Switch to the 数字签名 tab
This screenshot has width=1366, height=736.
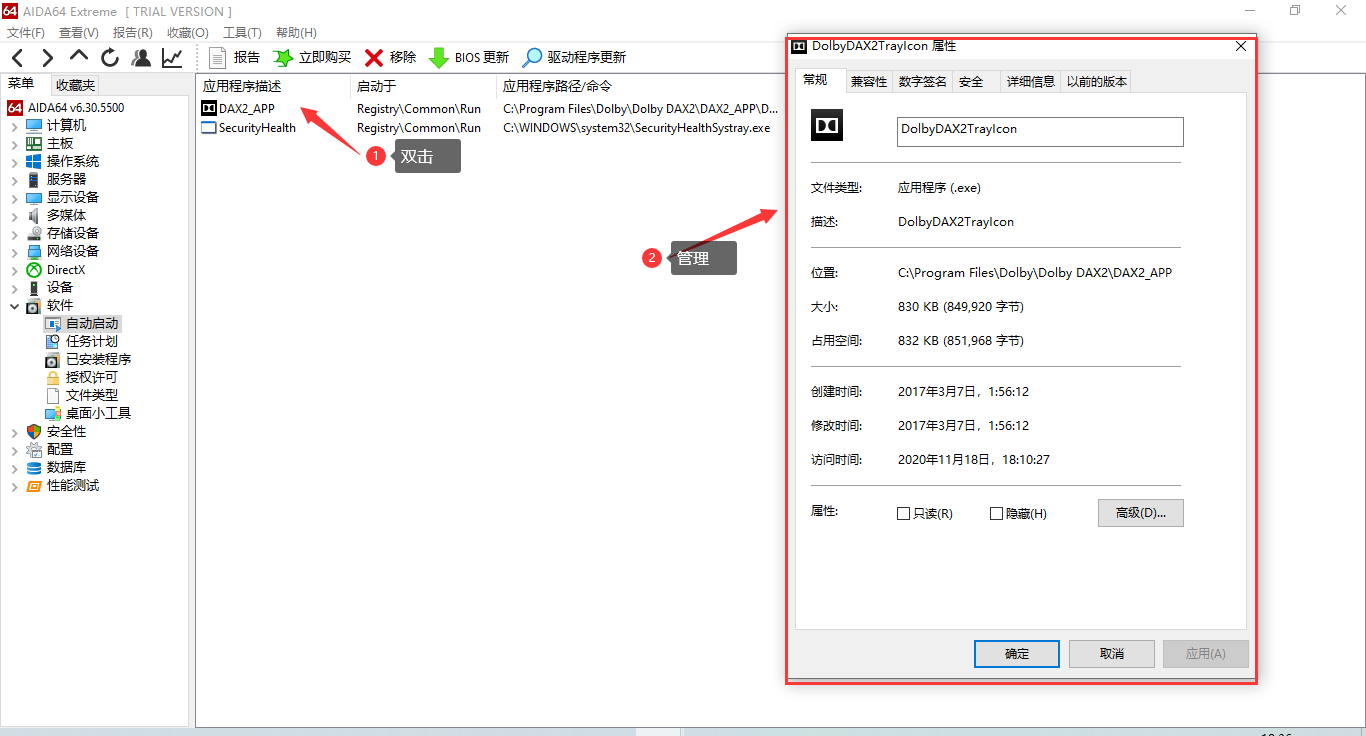tap(922, 82)
